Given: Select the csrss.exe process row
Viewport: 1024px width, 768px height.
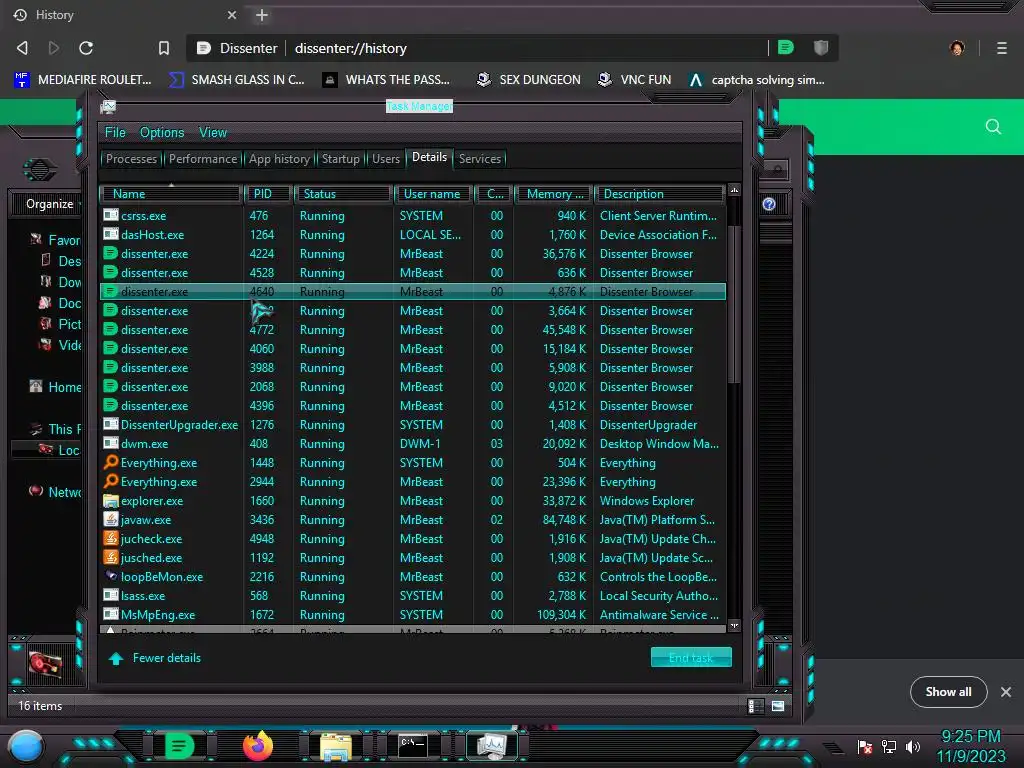Looking at the screenshot, I should (x=413, y=216).
